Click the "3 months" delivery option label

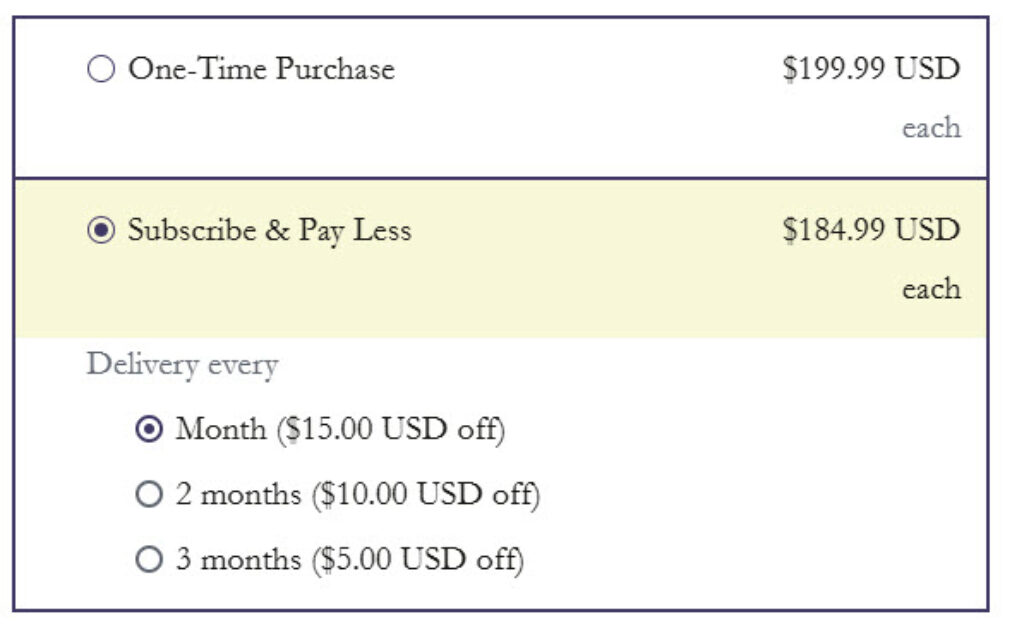238,559
